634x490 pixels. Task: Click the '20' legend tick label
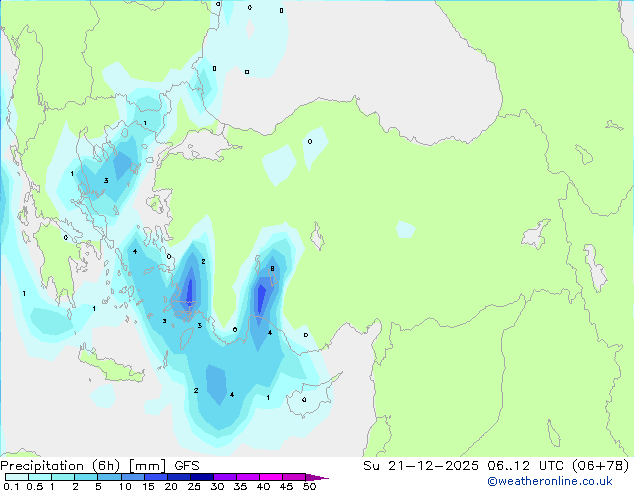[171, 486]
